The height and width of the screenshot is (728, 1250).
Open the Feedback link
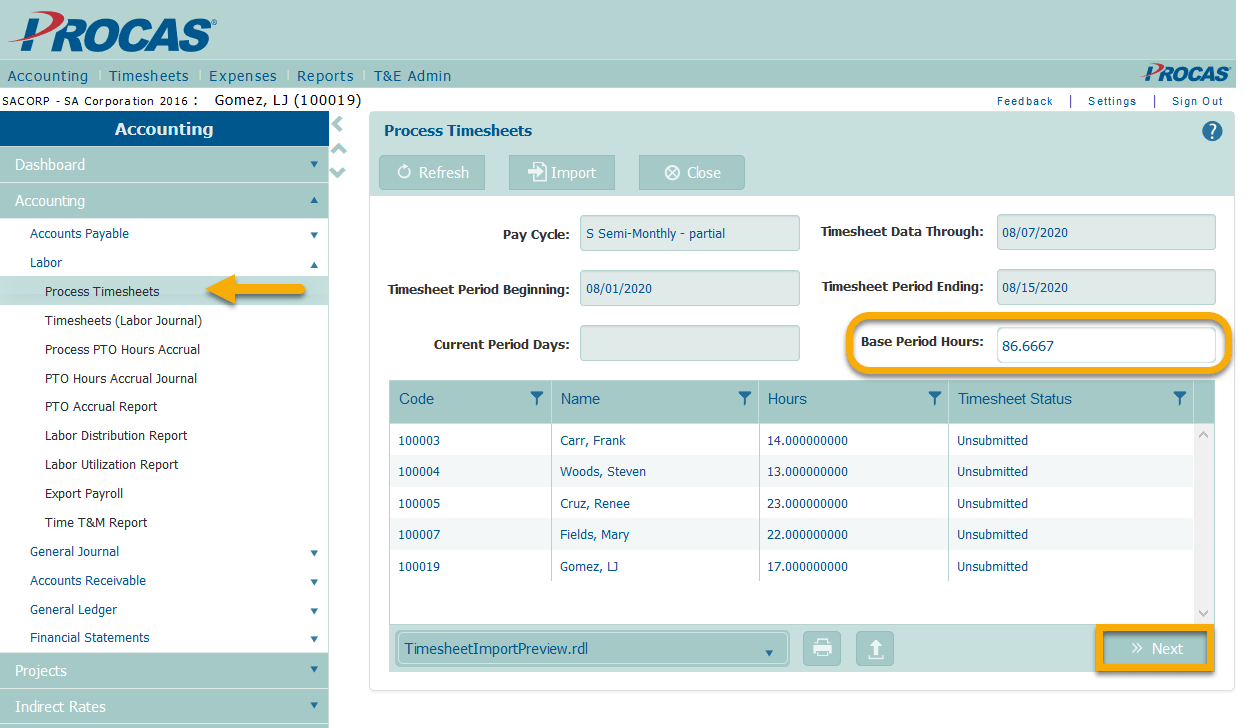pos(1025,101)
